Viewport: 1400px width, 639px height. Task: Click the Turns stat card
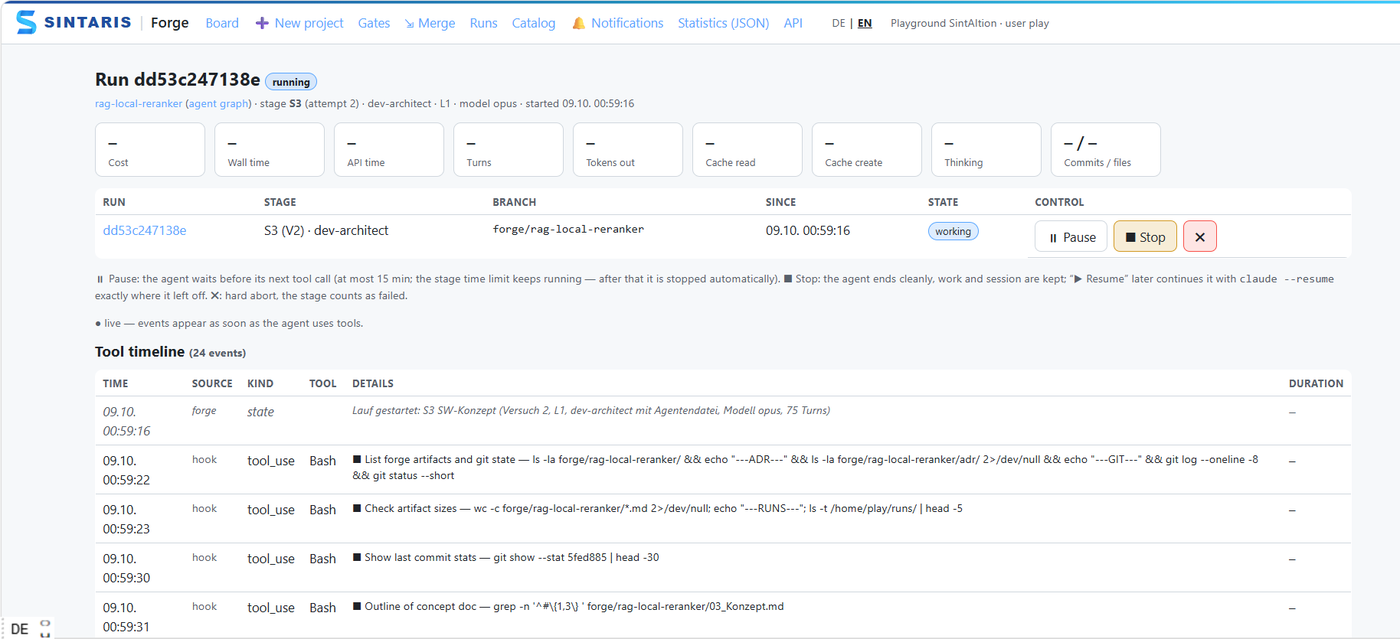click(508, 150)
